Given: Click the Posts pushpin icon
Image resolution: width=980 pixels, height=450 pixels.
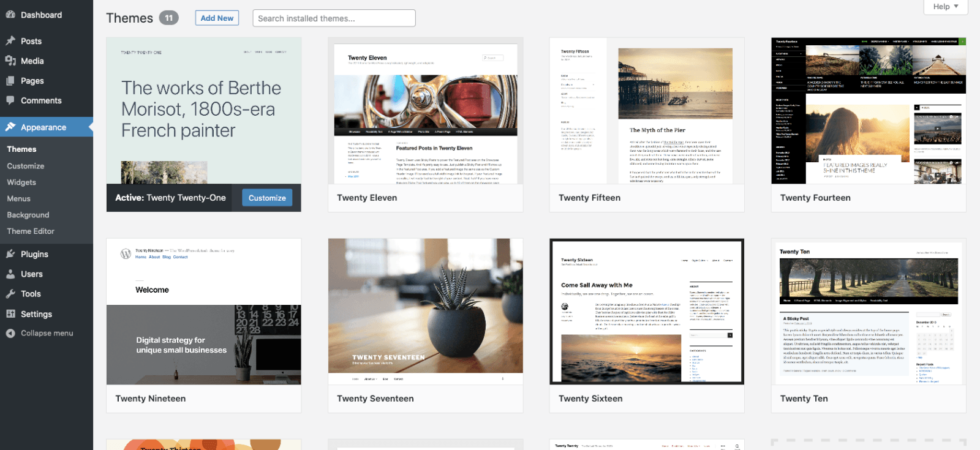Looking at the screenshot, I should pos(10,41).
